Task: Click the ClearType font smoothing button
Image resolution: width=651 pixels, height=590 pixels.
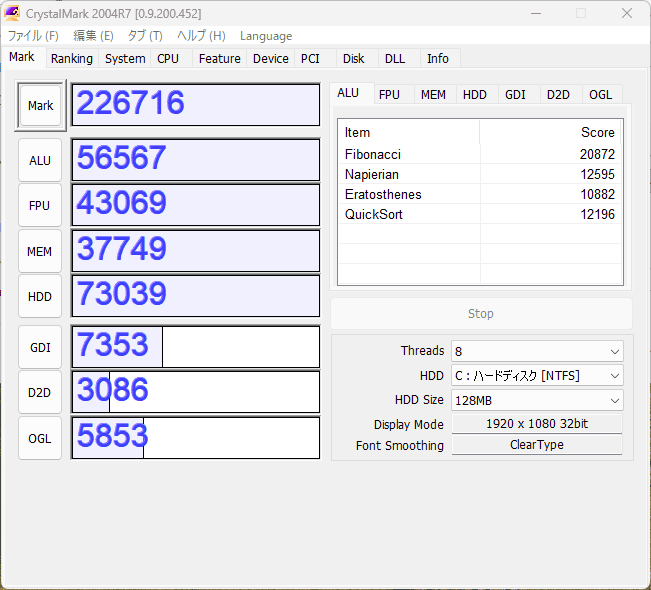Action: coord(537,445)
